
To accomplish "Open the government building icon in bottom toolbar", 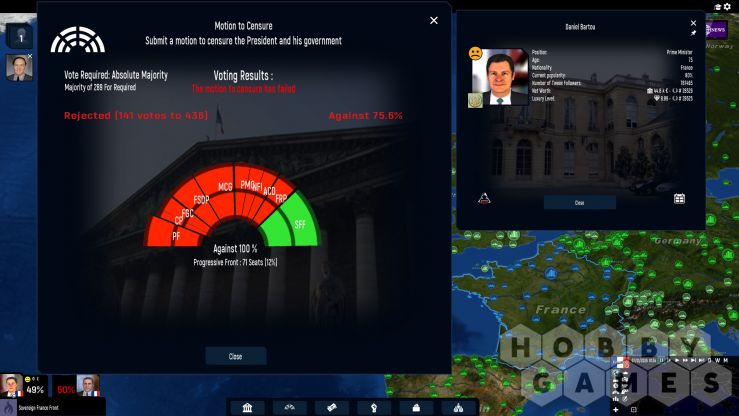I will coord(247,408).
